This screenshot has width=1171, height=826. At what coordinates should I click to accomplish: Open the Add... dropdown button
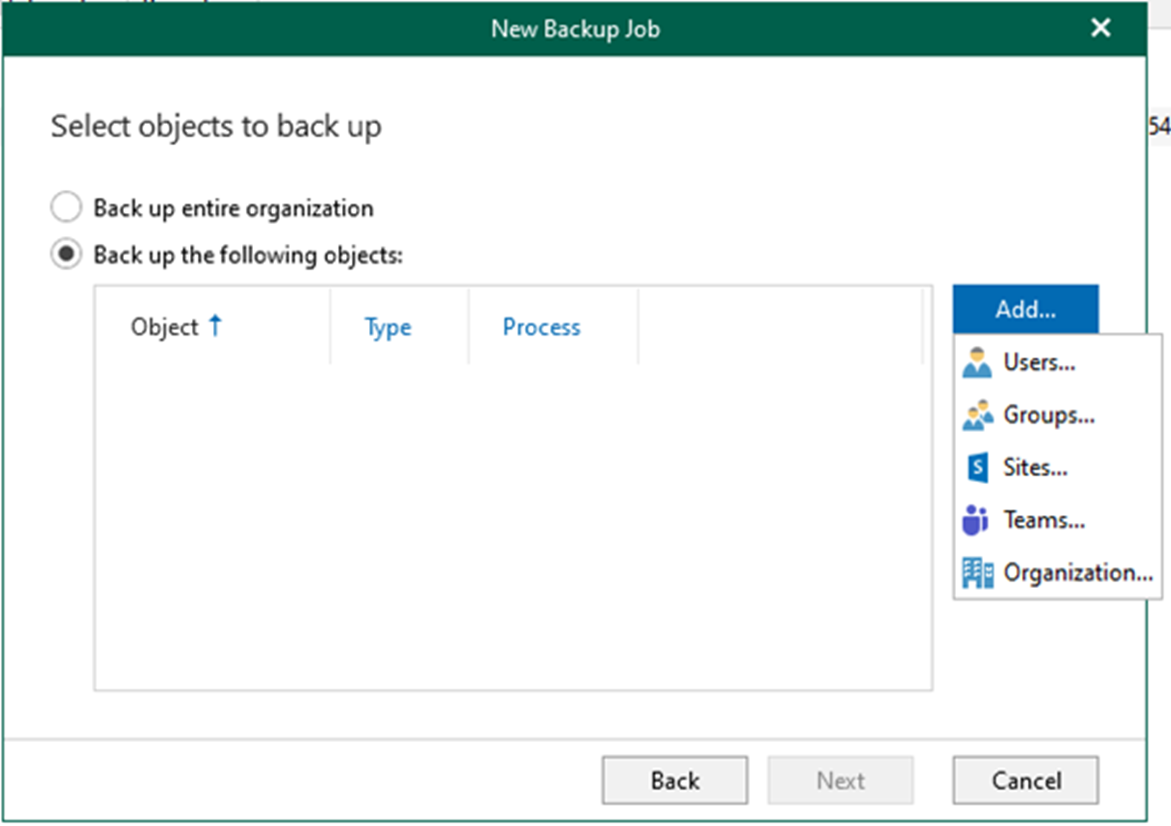tap(1025, 309)
